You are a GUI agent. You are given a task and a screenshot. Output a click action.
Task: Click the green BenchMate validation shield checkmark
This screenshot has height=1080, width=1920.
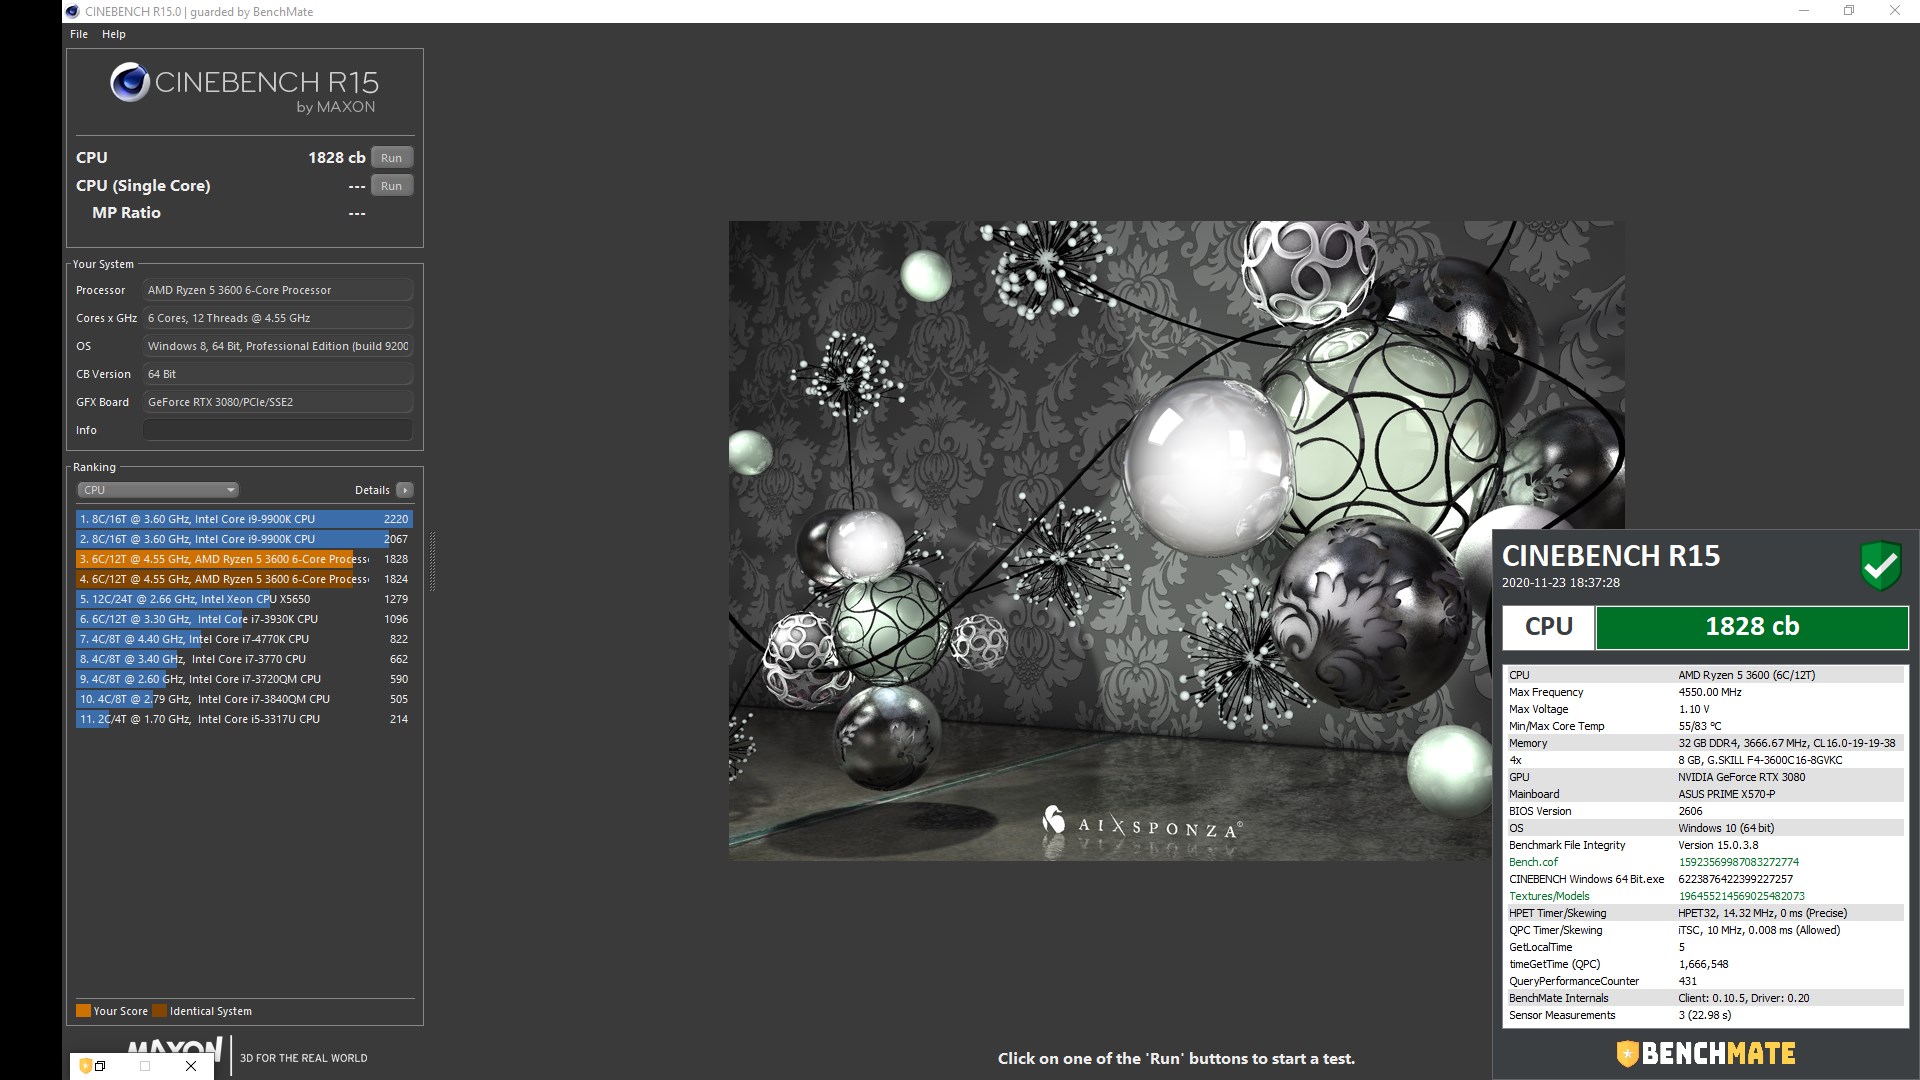[1880, 566]
